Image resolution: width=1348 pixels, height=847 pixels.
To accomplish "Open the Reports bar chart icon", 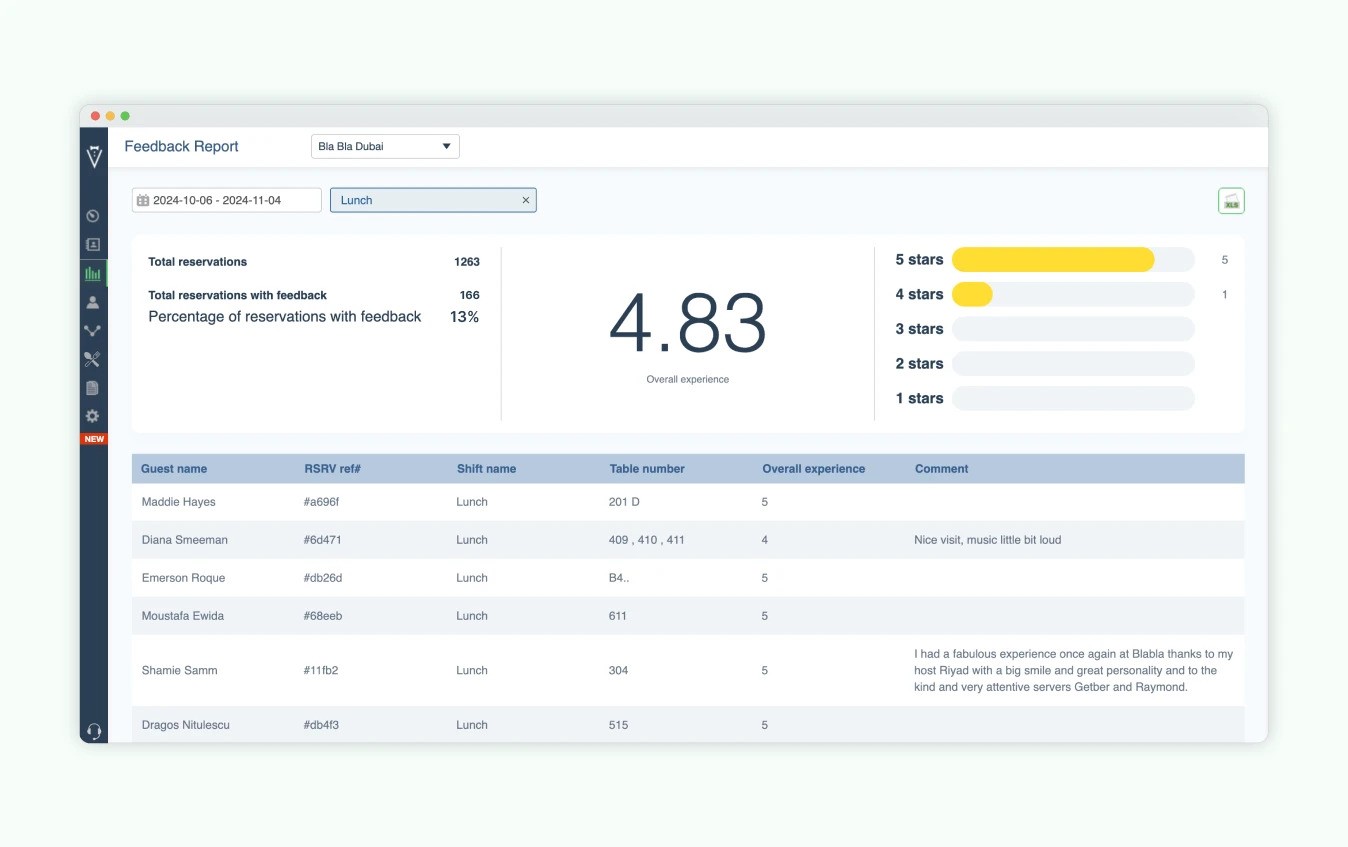I will click(x=93, y=272).
